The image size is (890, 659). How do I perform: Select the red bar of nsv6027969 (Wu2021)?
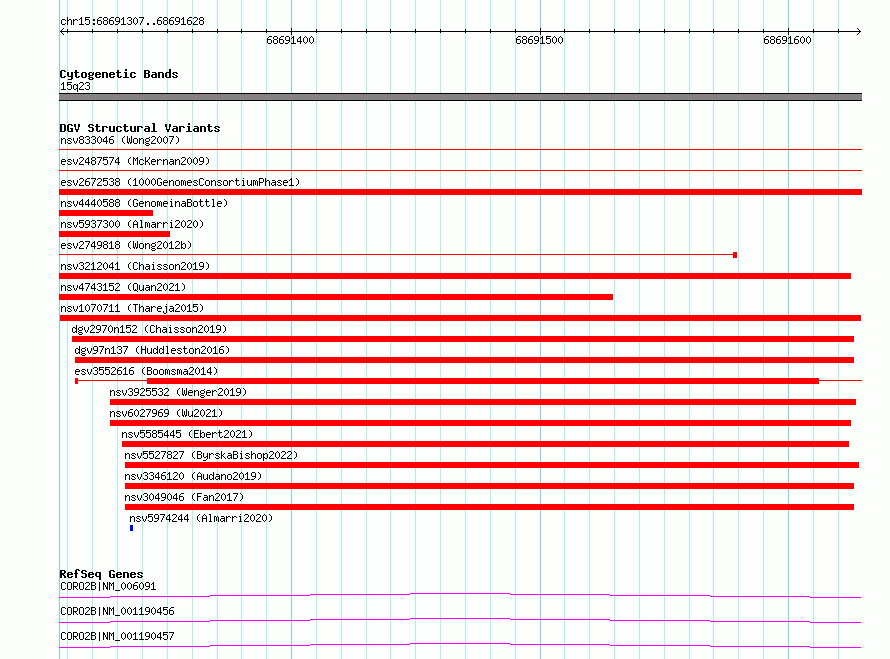[x=481, y=423]
